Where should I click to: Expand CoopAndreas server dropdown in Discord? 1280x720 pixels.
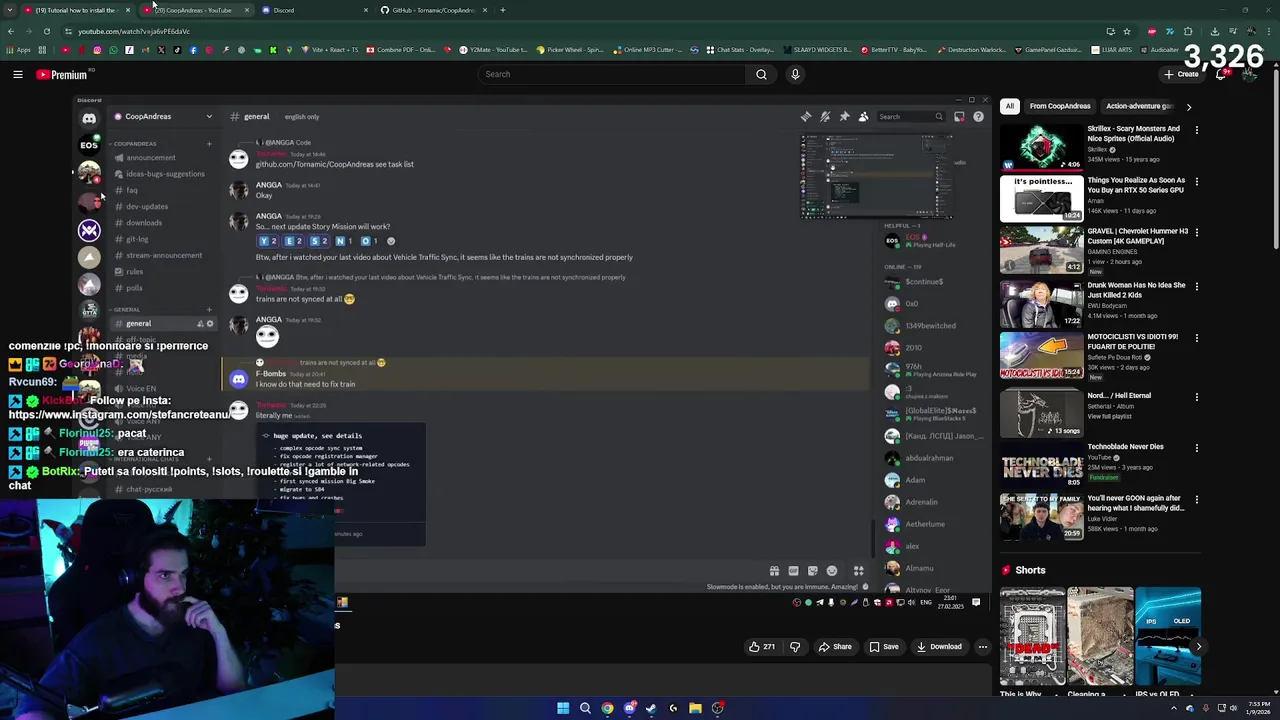209,117
